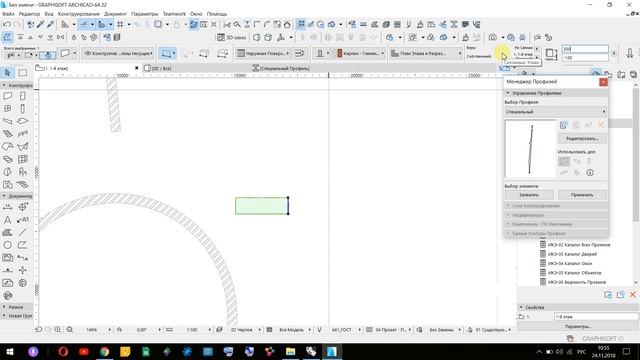Expand the Modifiers section

tap(556, 215)
